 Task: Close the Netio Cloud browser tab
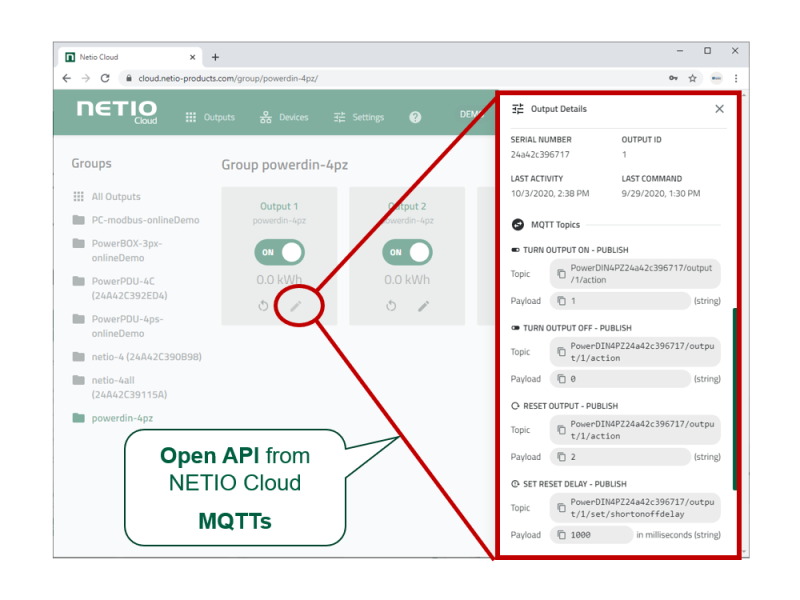[192, 57]
